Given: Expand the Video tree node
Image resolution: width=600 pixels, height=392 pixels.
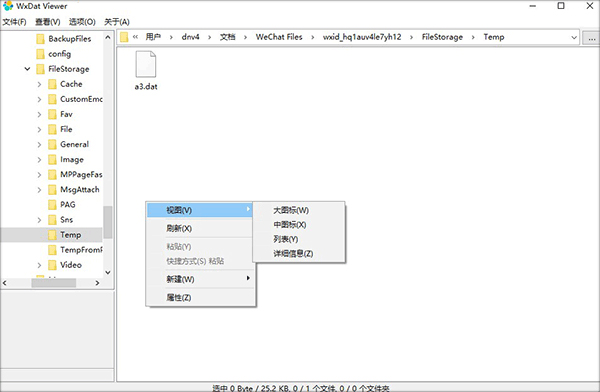Looking at the screenshot, I should coord(39,265).
